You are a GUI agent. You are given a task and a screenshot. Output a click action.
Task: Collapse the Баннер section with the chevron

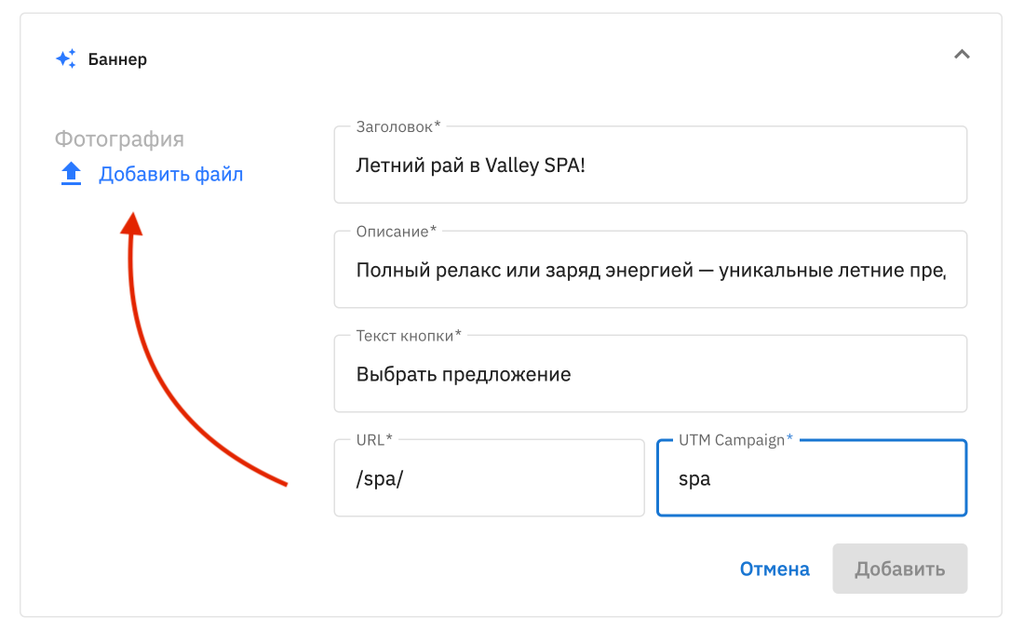click(x=961, y=55)
